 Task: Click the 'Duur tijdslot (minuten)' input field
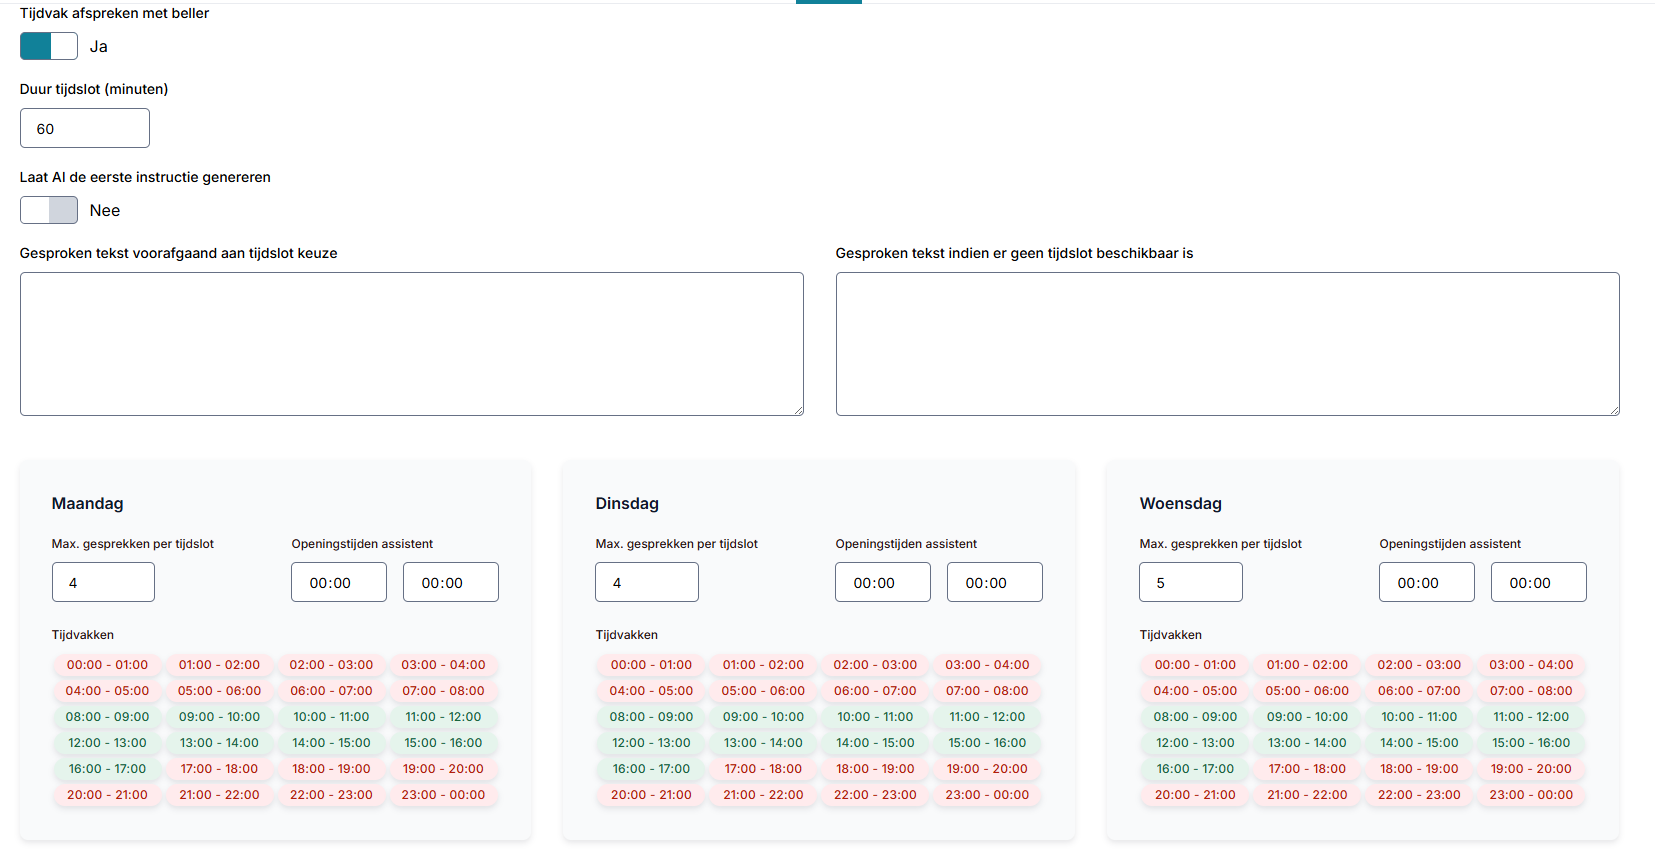coord(85,128)
